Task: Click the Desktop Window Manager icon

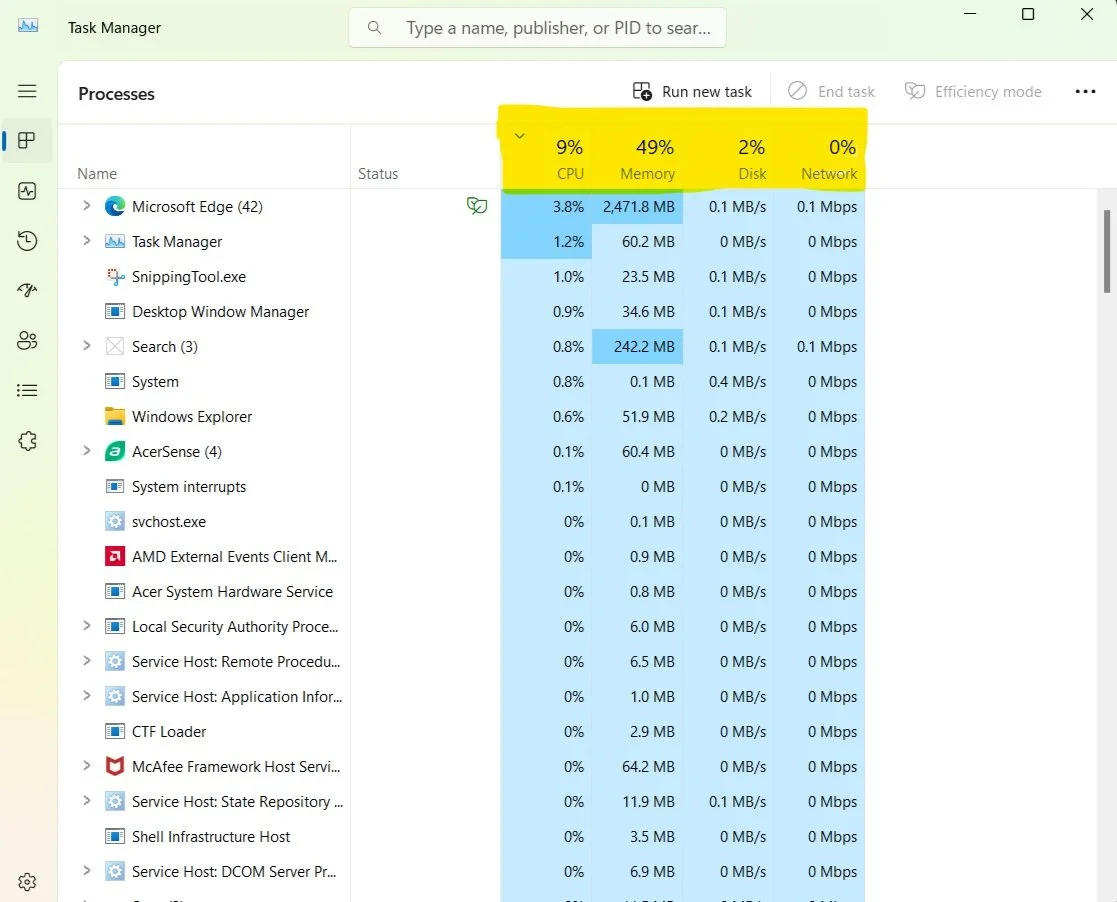Action: [115, 311]
